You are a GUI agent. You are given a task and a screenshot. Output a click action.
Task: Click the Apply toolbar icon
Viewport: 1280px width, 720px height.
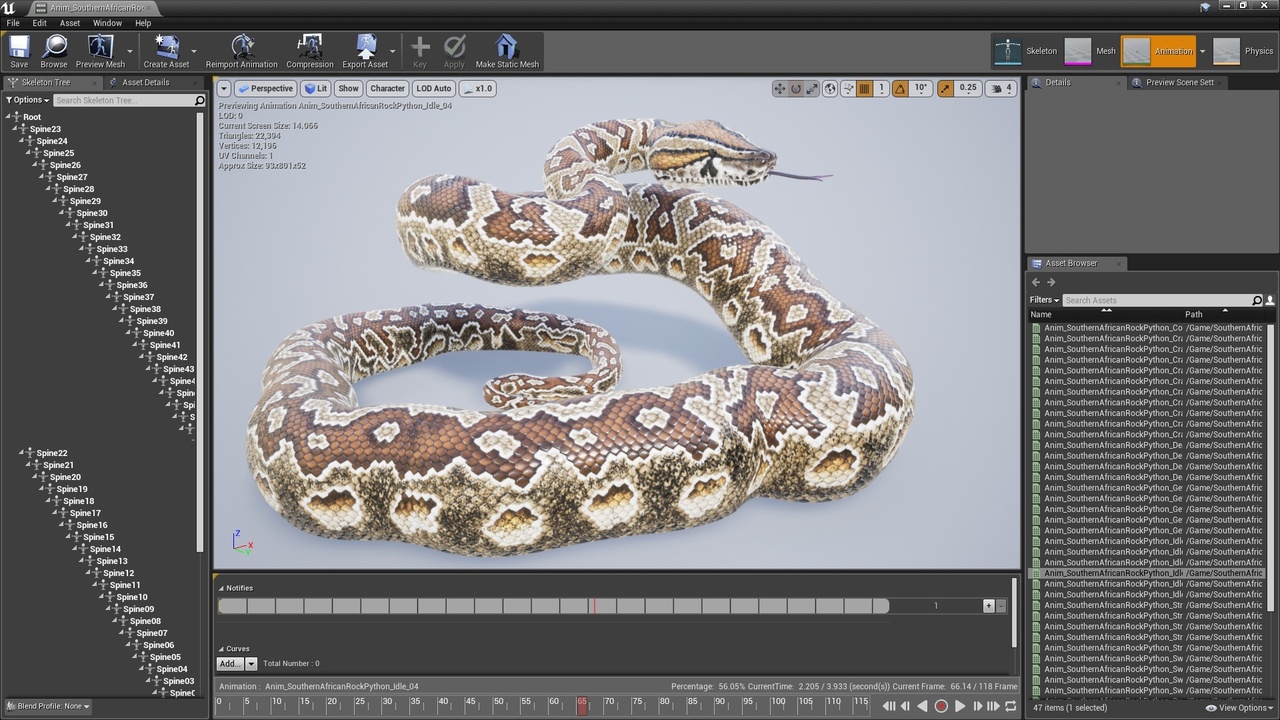pyautogui.click(x=454, y=51)
